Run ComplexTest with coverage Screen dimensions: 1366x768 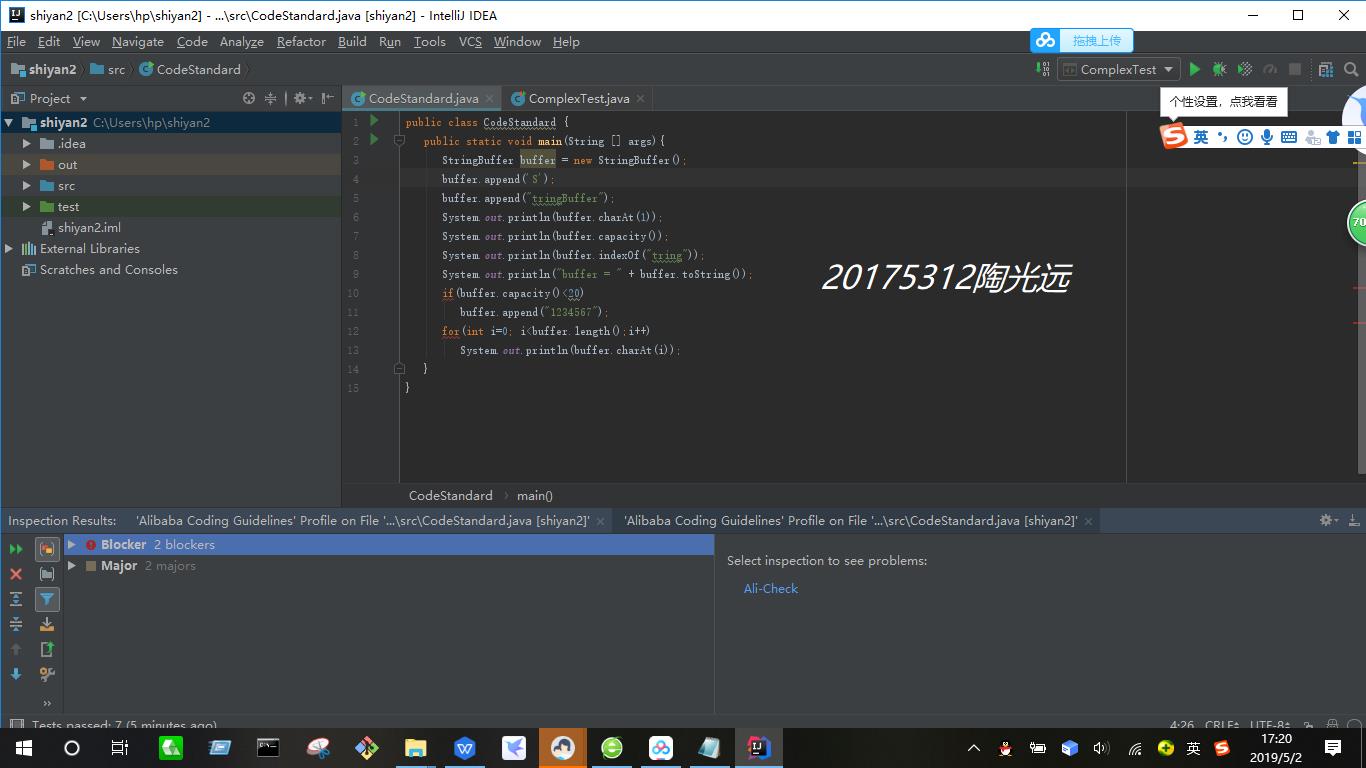[1245, 69]
